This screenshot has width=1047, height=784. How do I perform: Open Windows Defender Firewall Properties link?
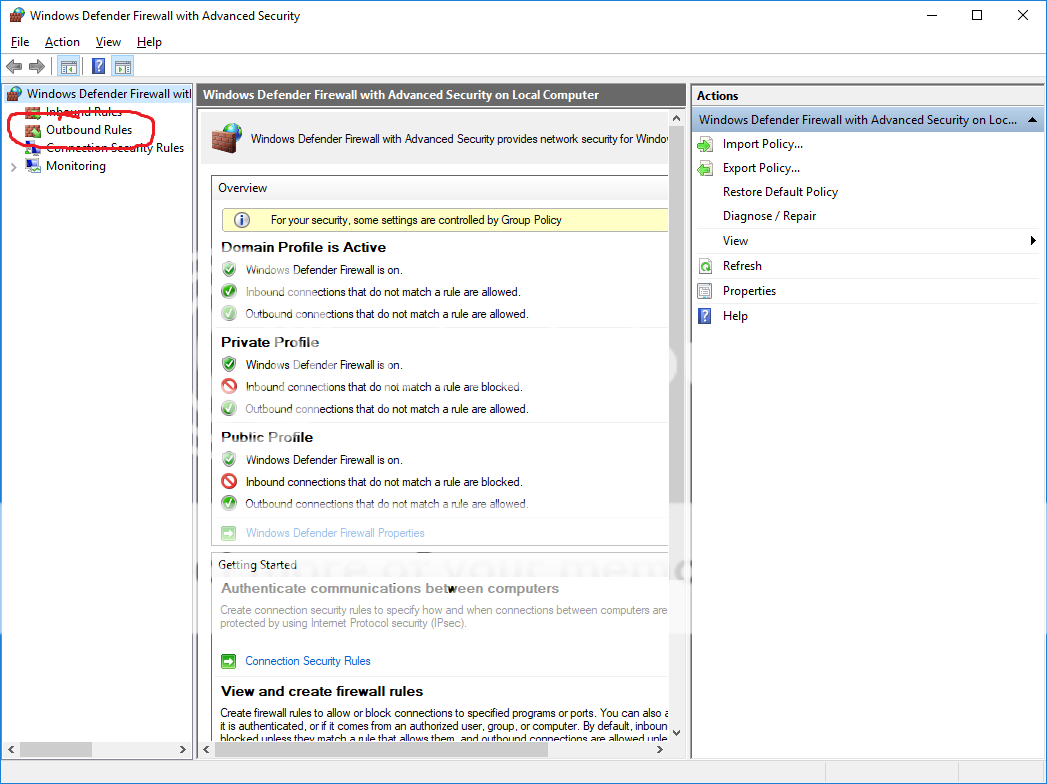click(x=335, y=533)
